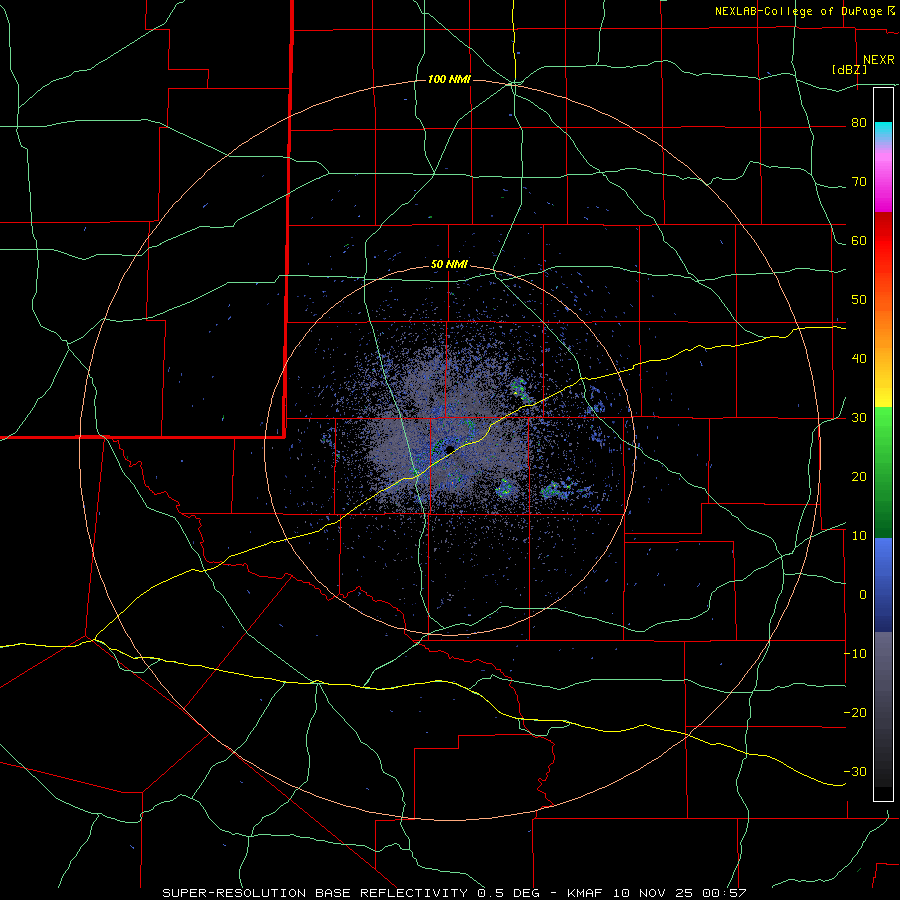Click the 100 NMI range ring label
This screenshot has width=900, height=900.
[x=449, y=79]
